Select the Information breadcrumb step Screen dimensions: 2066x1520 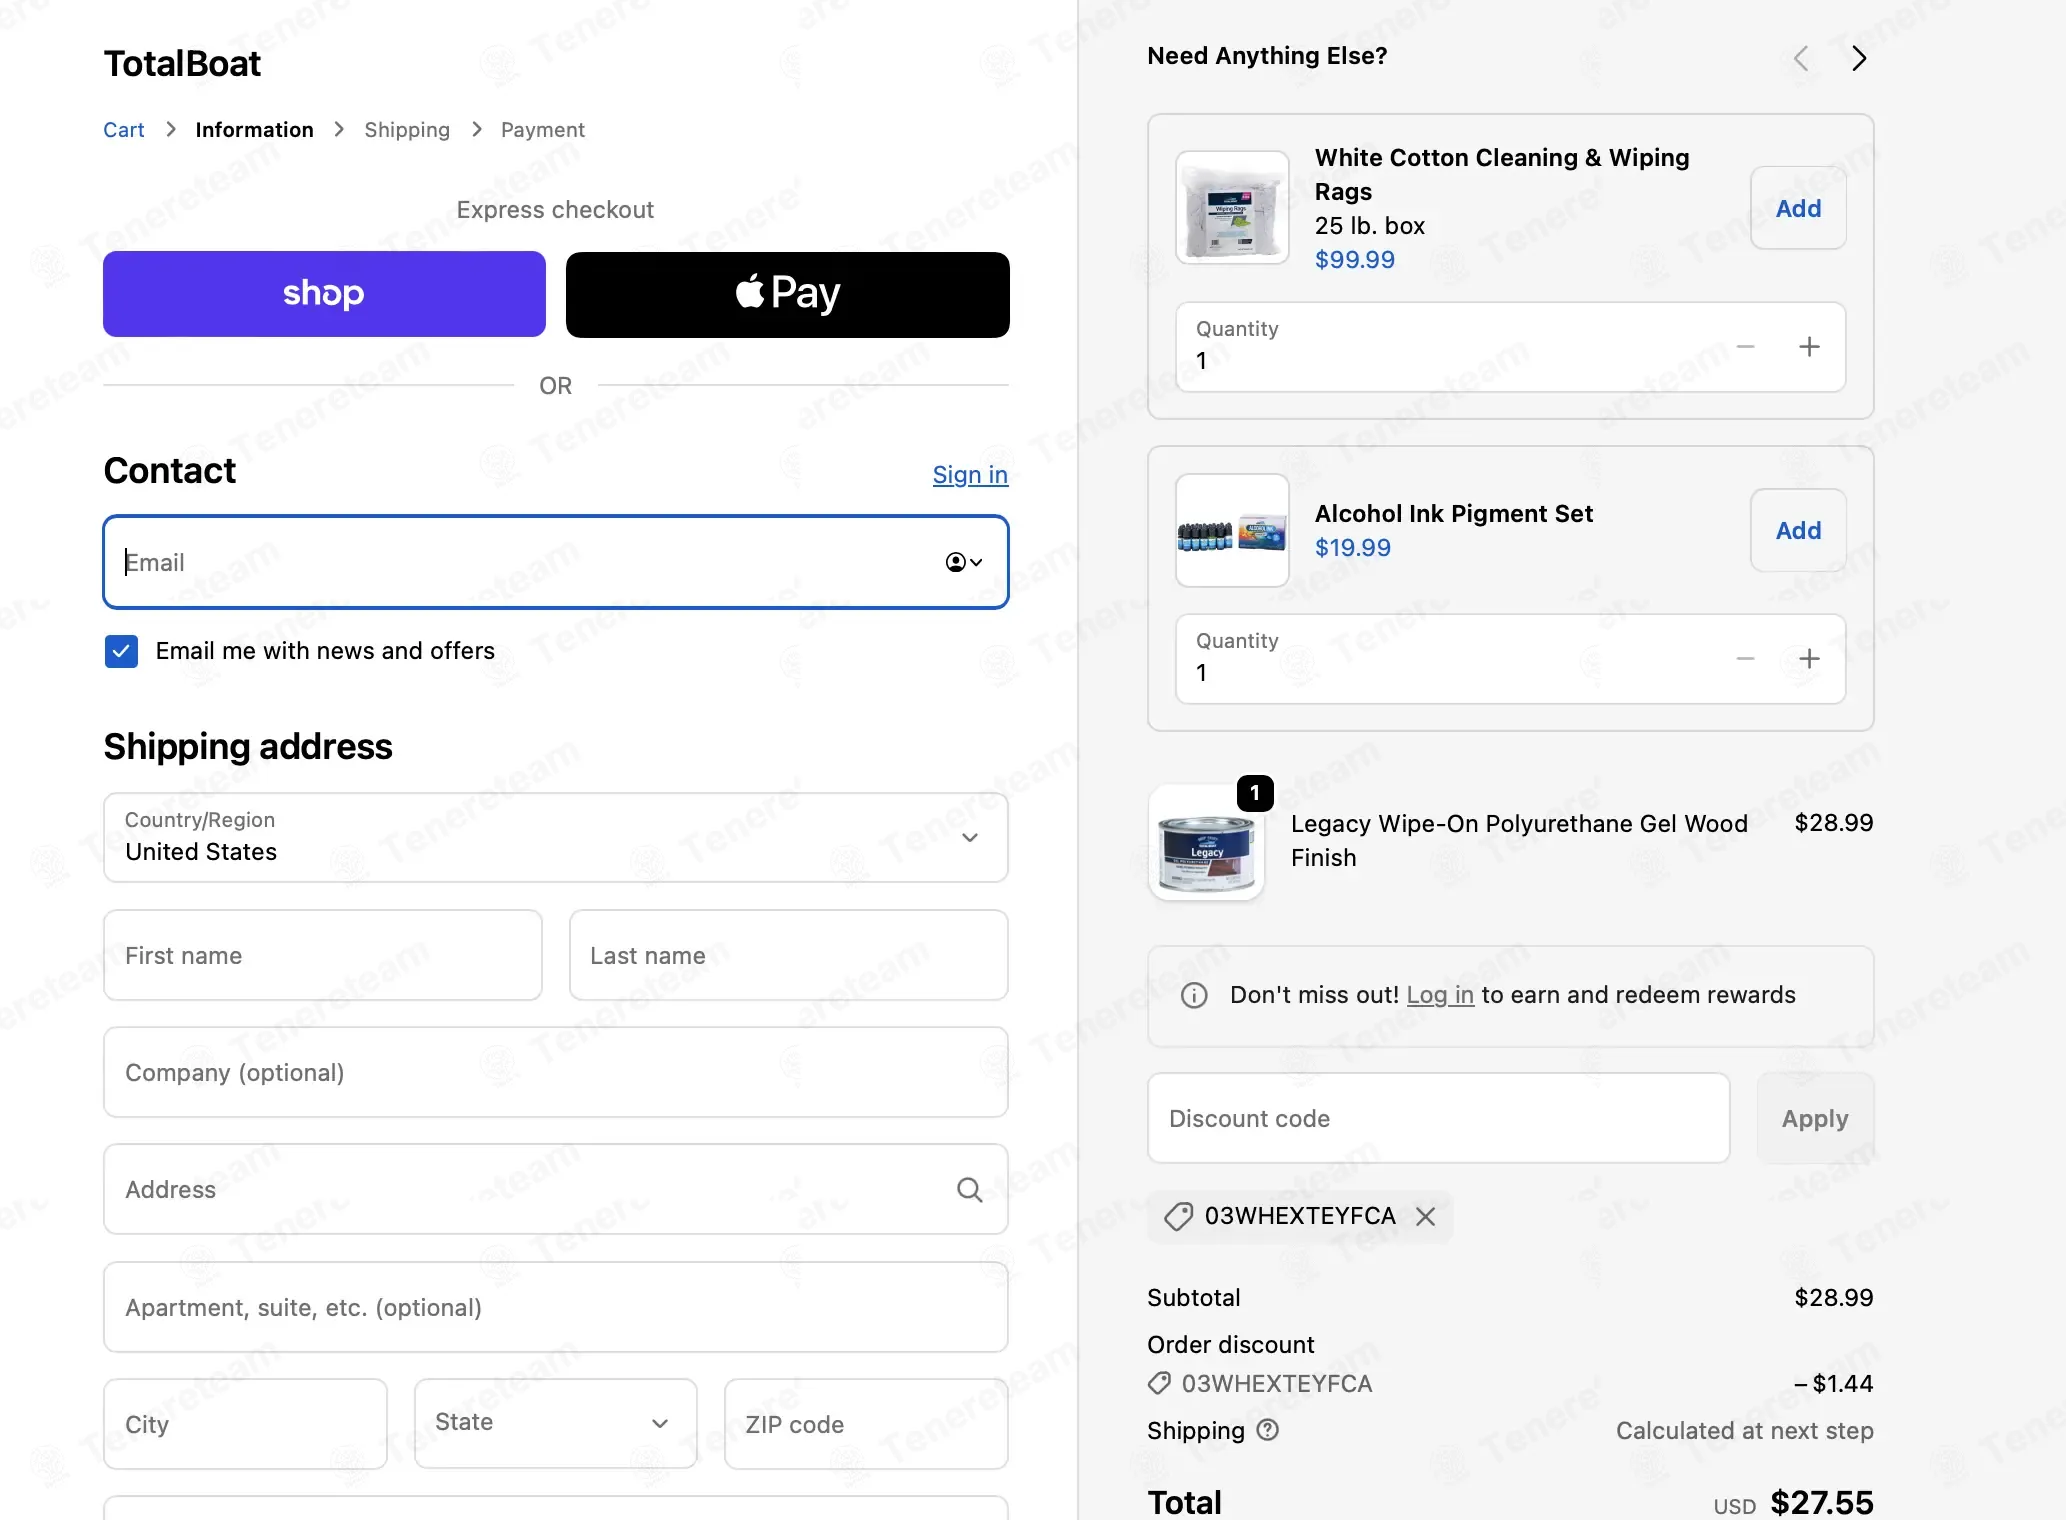click(254, 130)
